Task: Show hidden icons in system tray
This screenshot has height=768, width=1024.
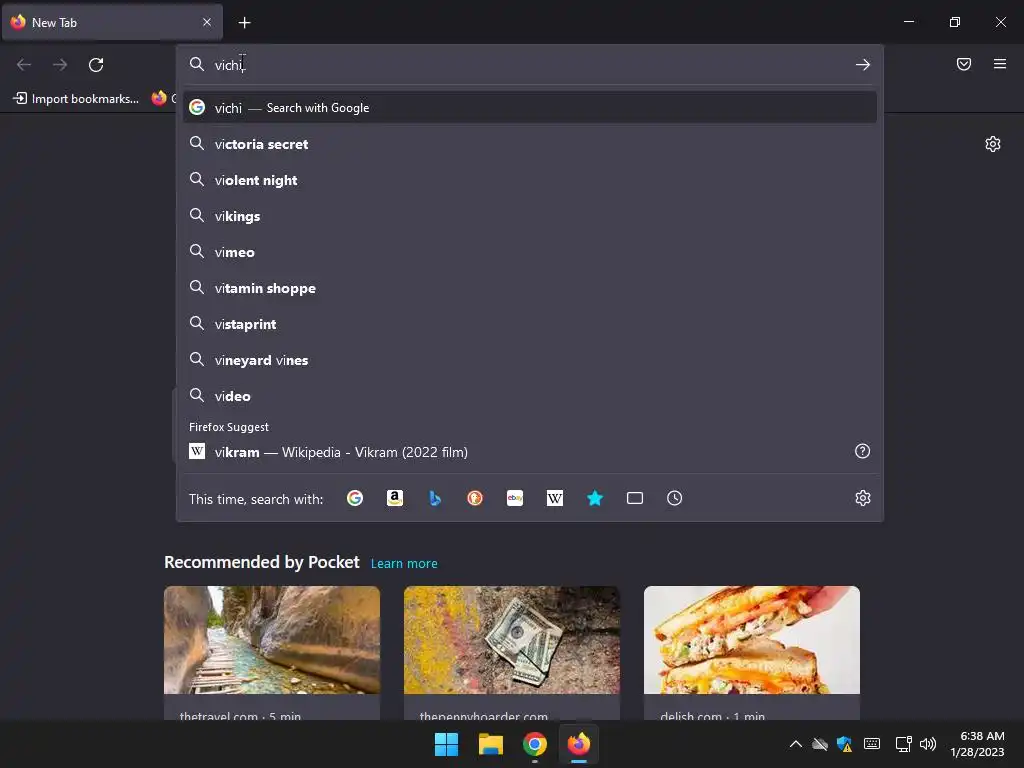Action: (x=795, y=744)
